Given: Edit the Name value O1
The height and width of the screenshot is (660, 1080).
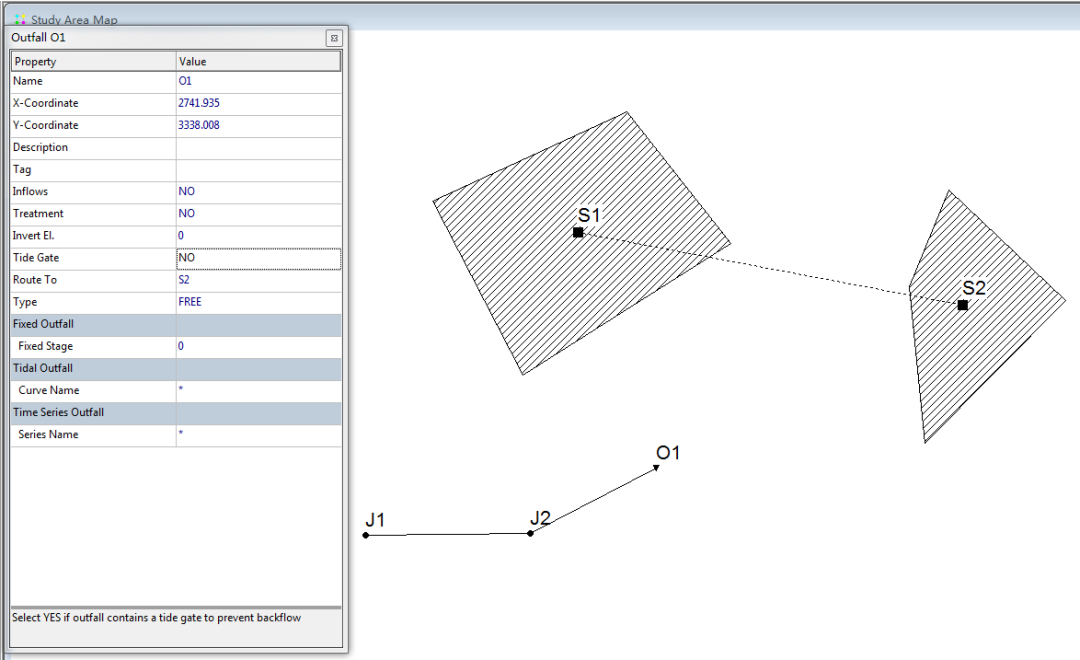Looking at the screenshot, I should pyautogui.click(x=258, y=81).
